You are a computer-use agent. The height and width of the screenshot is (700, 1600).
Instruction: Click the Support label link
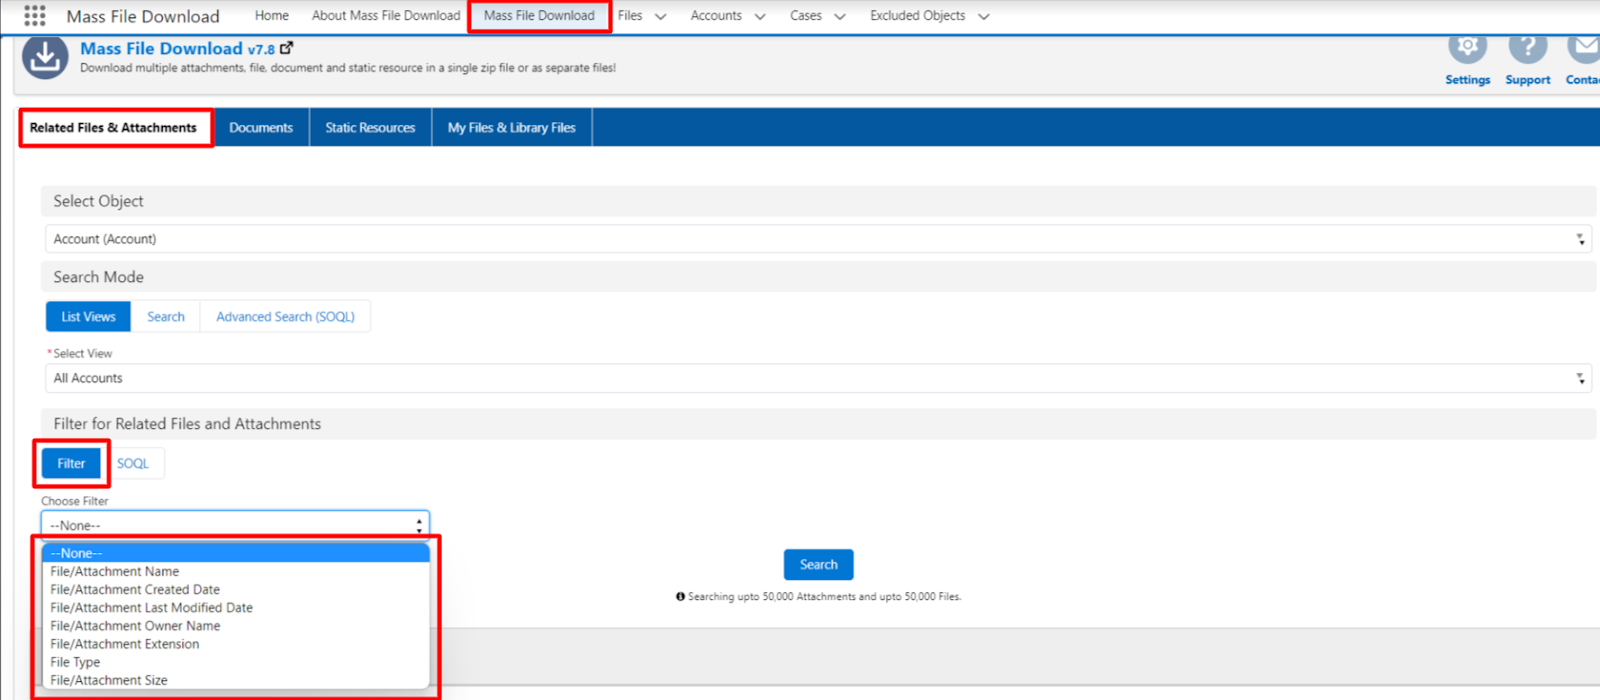tap(1528, 80)
